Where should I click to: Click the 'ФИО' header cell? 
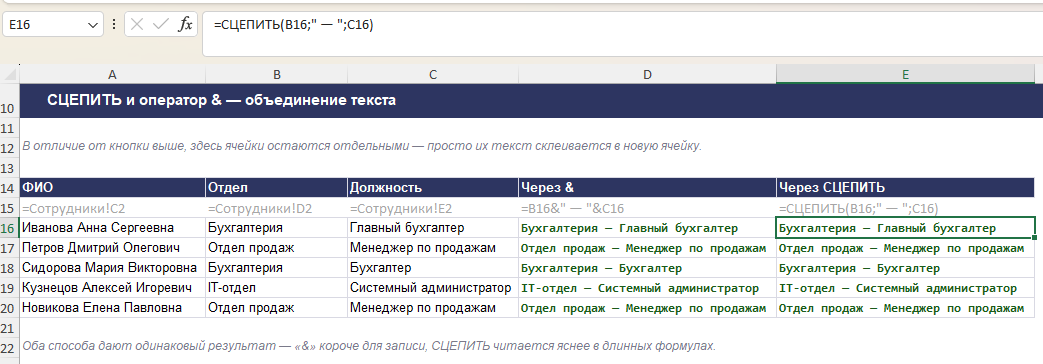click(x=112, y=188)
